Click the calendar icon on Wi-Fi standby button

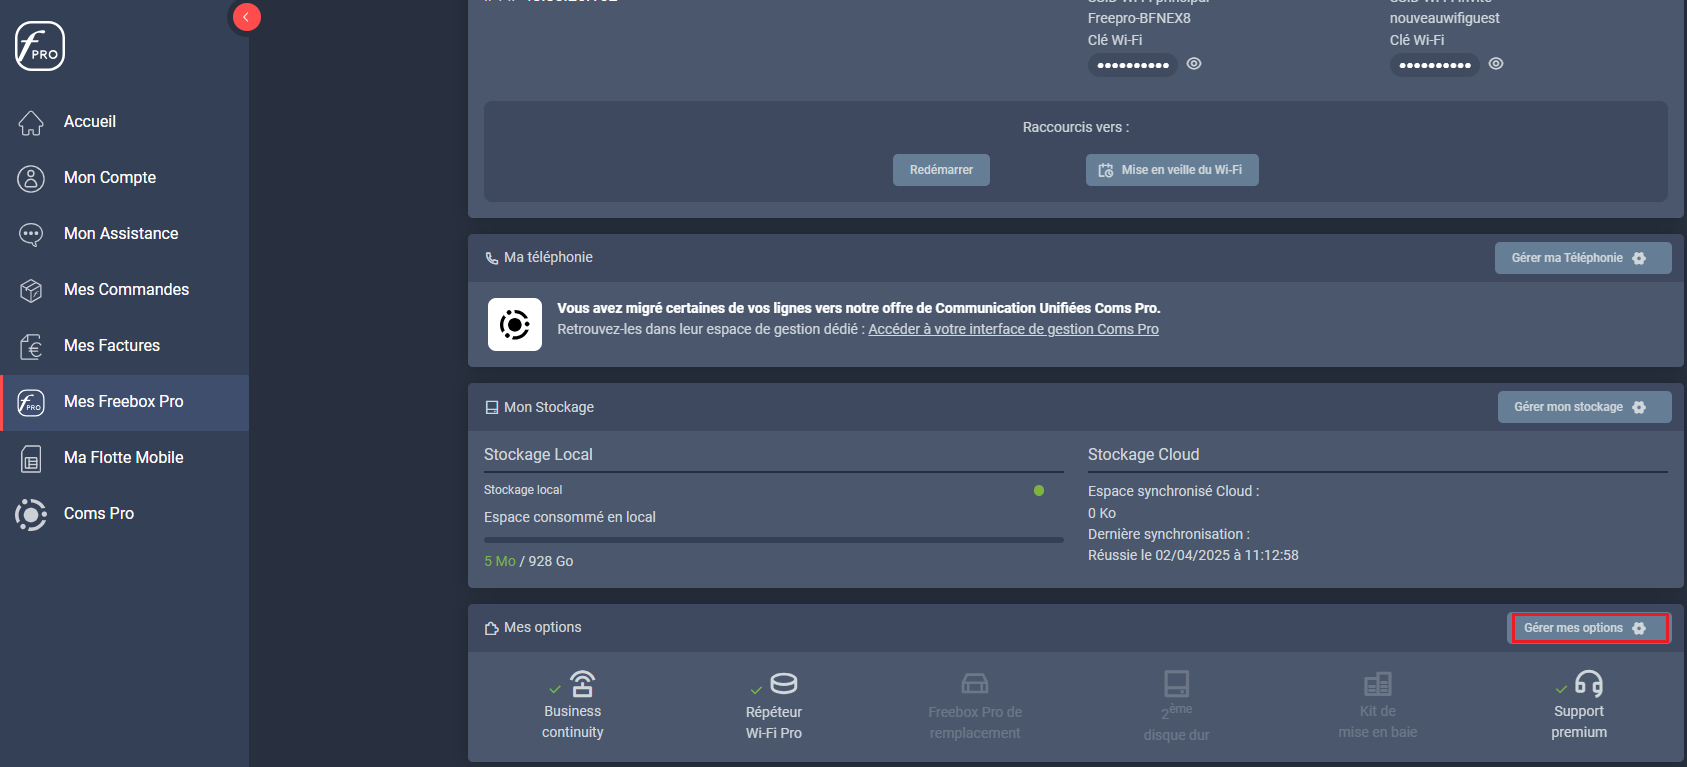tap(1106, 170)
